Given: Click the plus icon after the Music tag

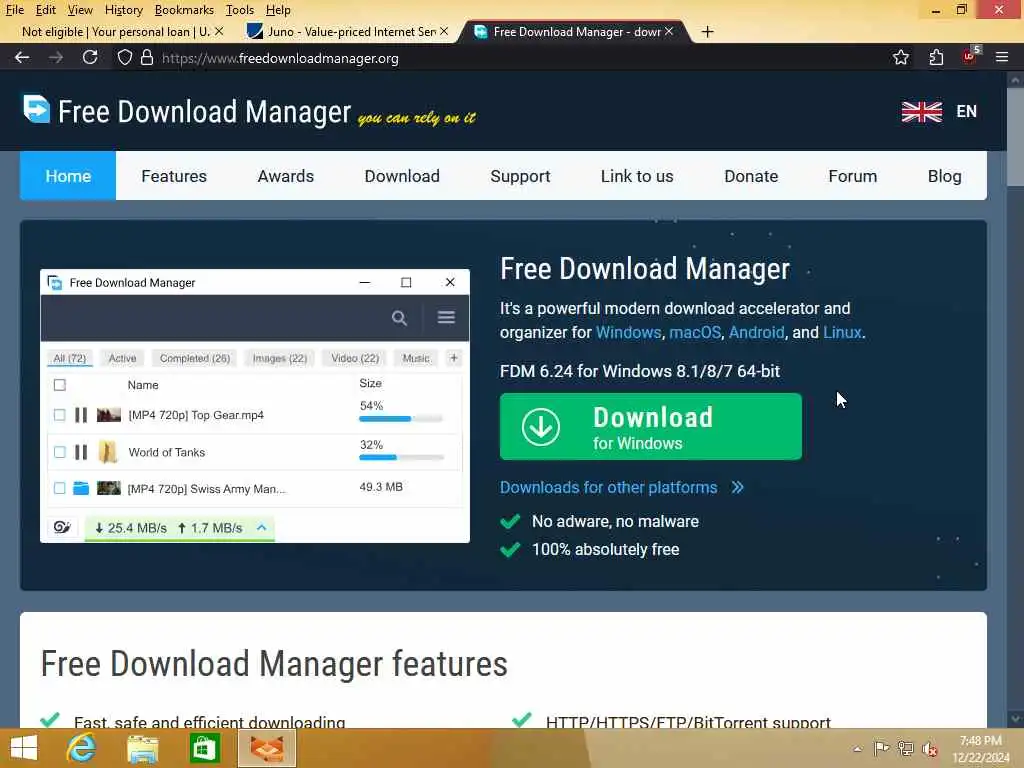Looking at the screenshot, I should pos(454,358).
